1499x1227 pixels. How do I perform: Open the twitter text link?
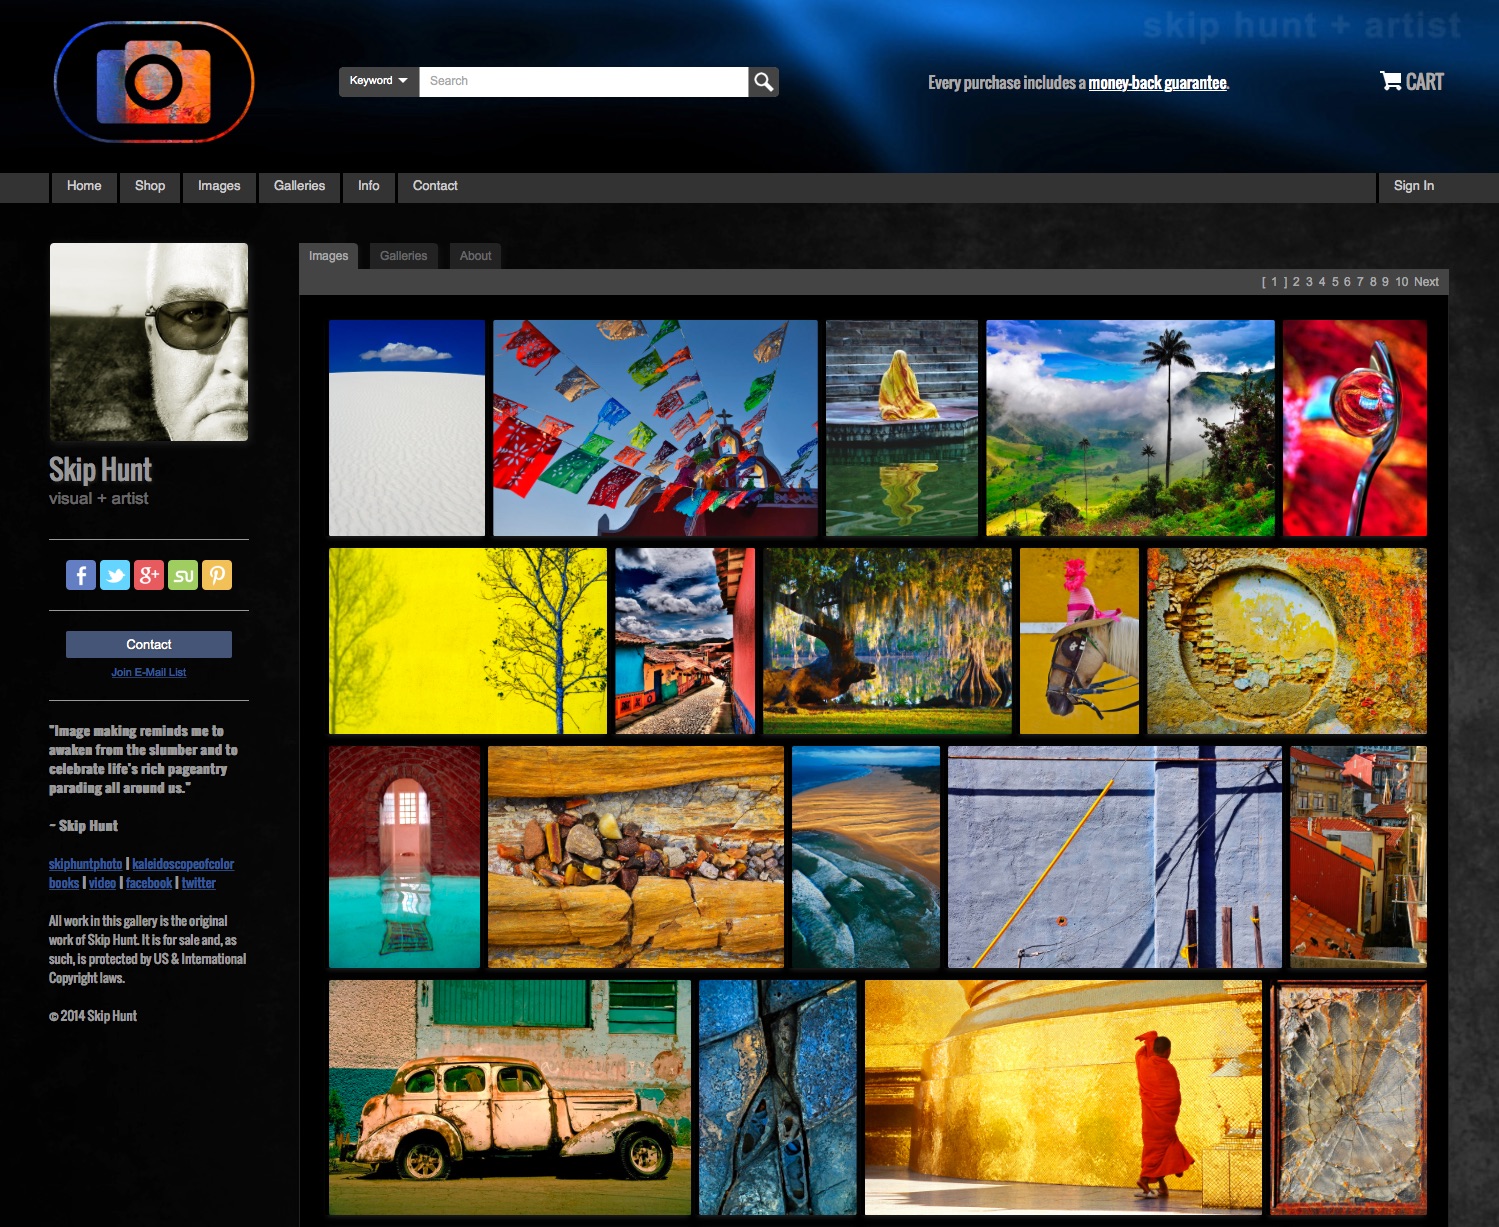pos(198,883)
